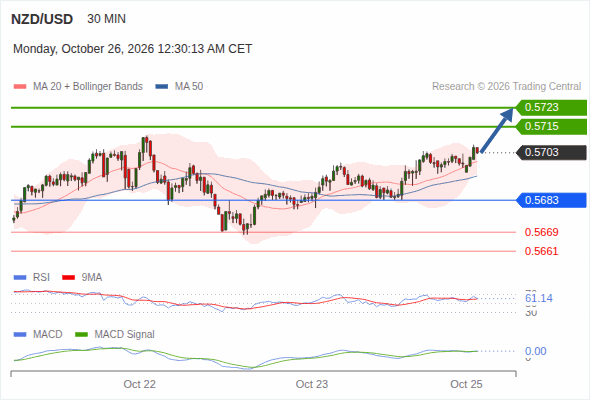The width and height of the screenshot is (590, 400).
Task: Click the MACD Signal green legend swatch
Action: click(81, 335)
